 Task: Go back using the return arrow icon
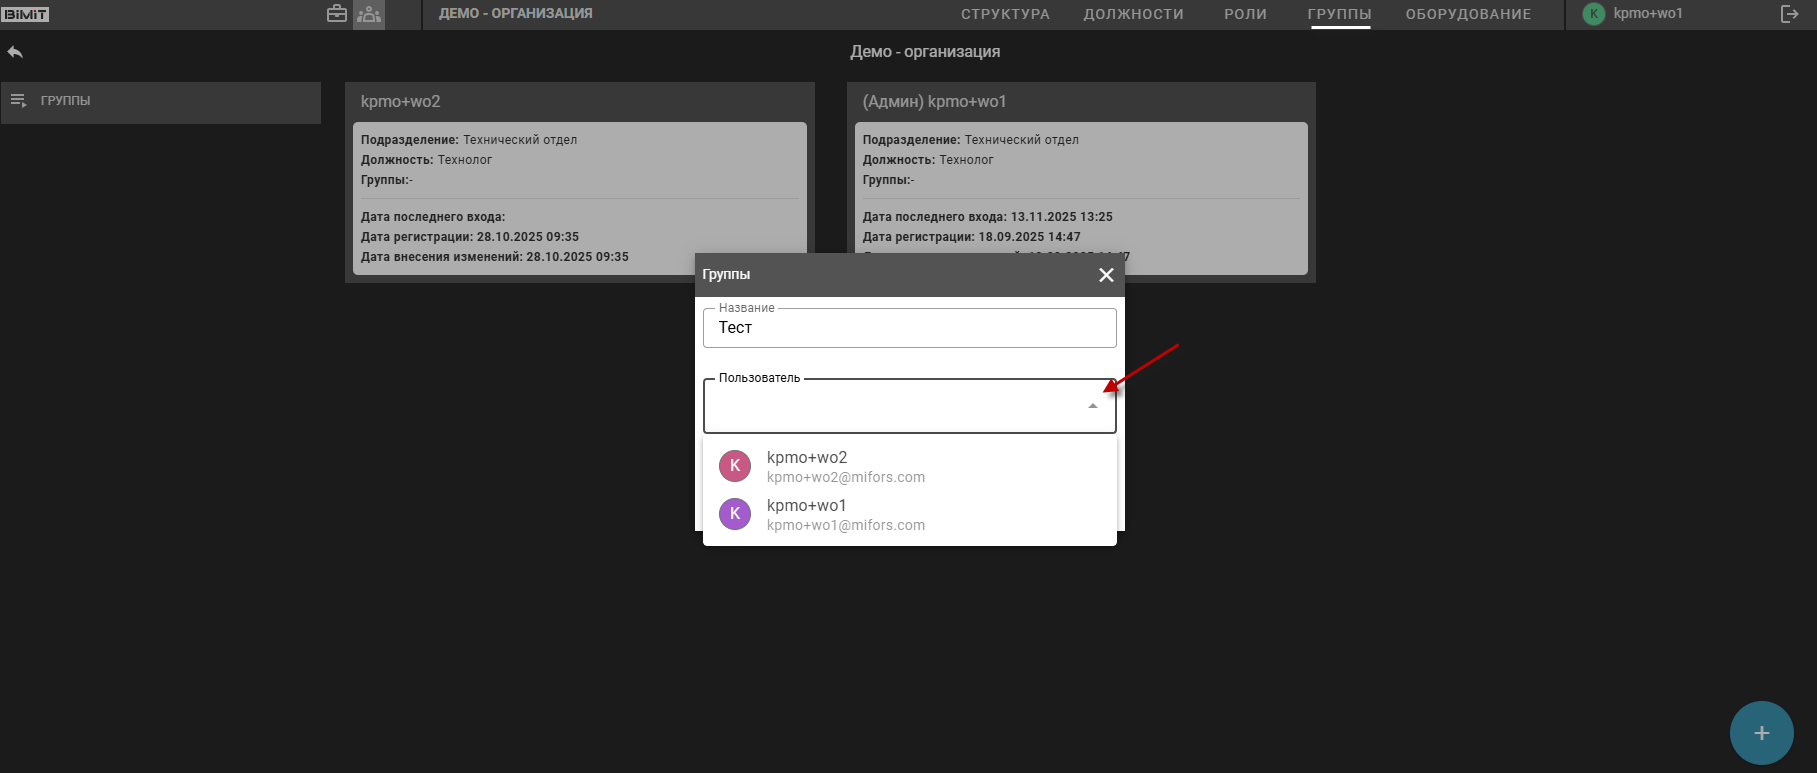(15, 52)
